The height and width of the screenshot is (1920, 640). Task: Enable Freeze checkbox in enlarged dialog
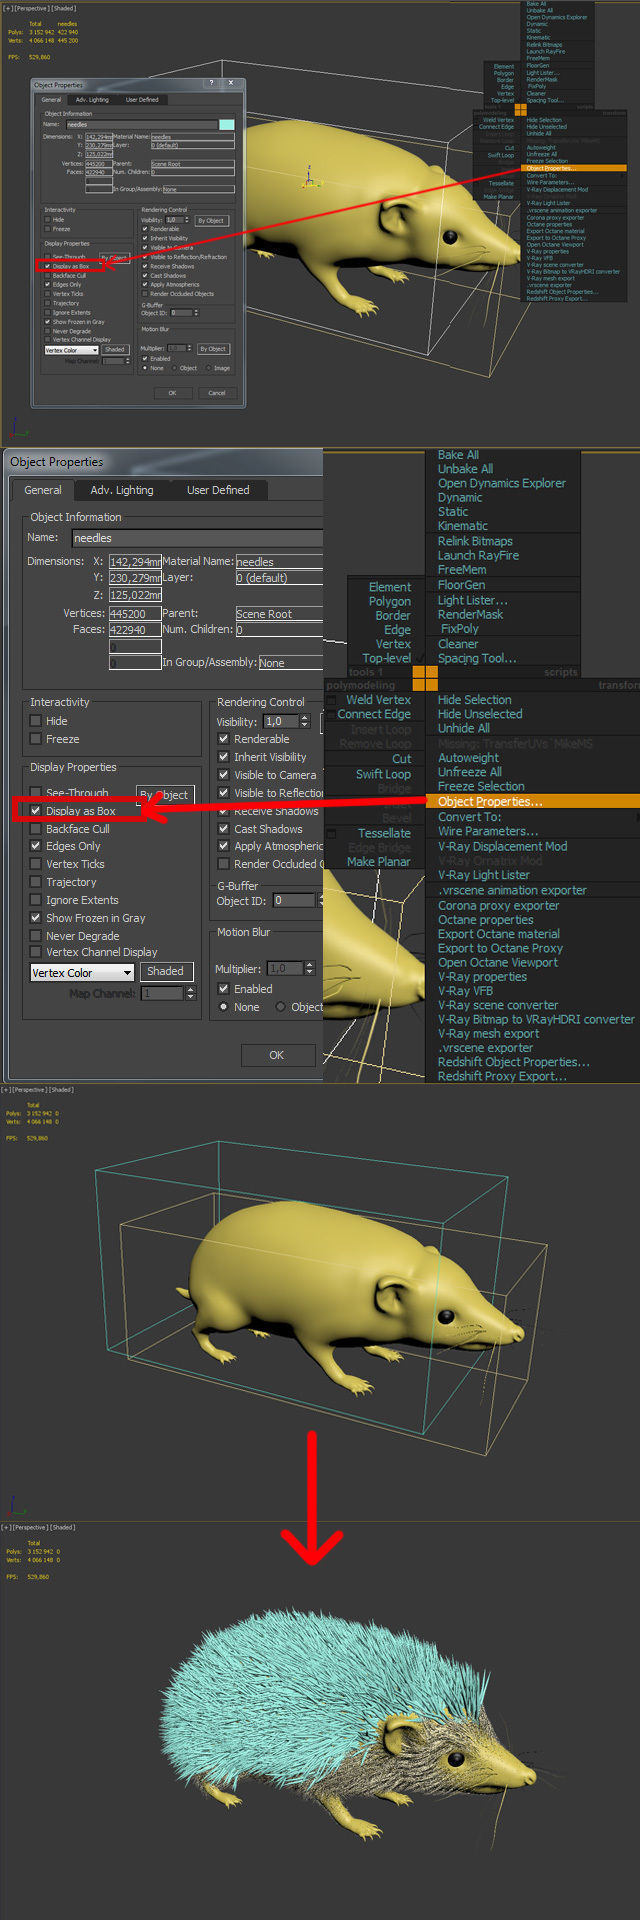pyautogui.click(x=36, y=739)
